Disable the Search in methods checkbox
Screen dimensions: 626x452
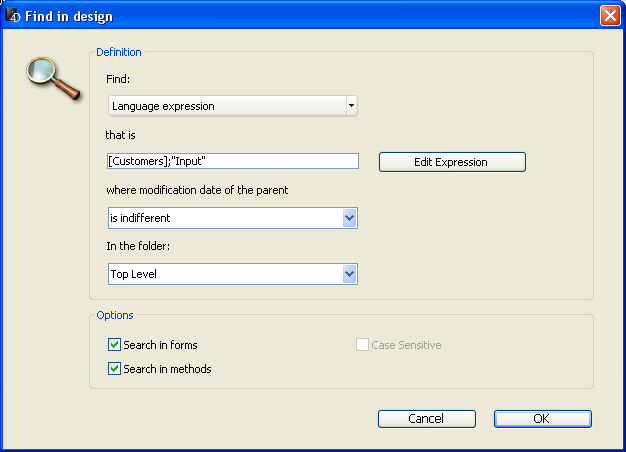(x=115, y=369)
